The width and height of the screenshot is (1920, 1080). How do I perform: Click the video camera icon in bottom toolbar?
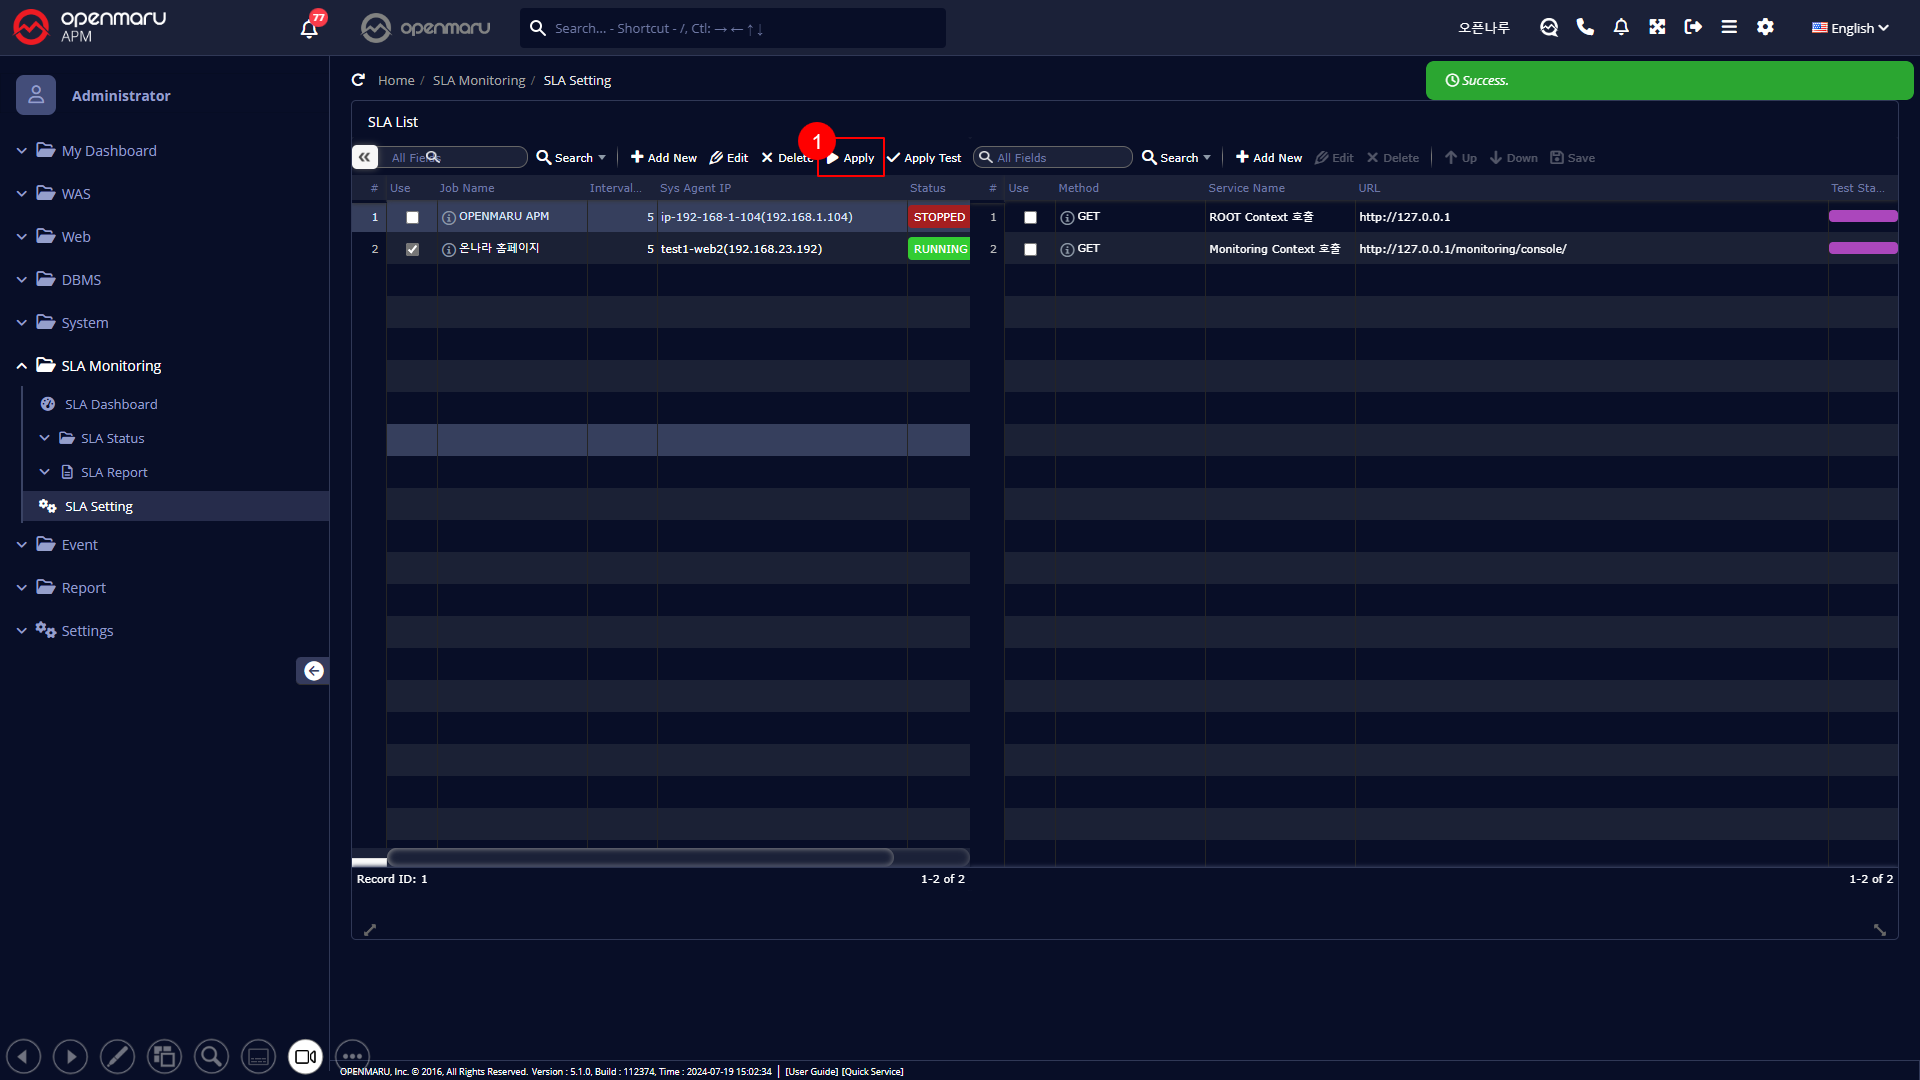305,1056
